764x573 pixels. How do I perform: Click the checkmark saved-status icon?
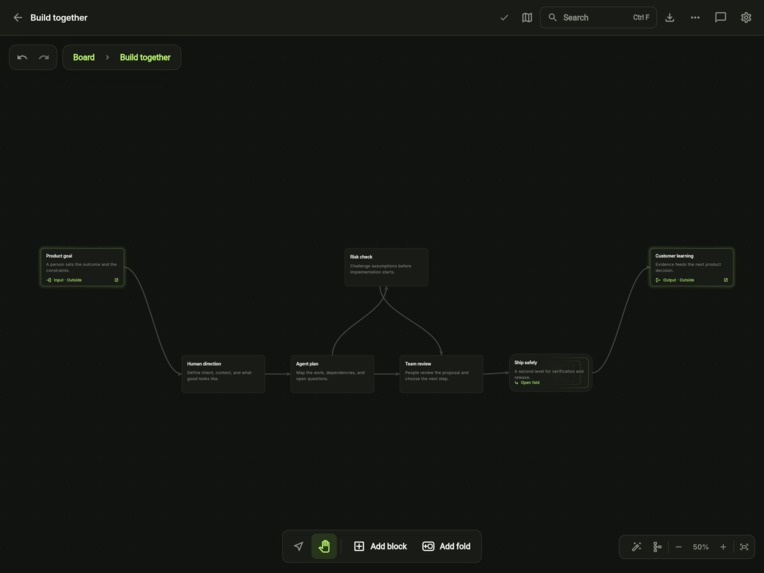(504, 18)
